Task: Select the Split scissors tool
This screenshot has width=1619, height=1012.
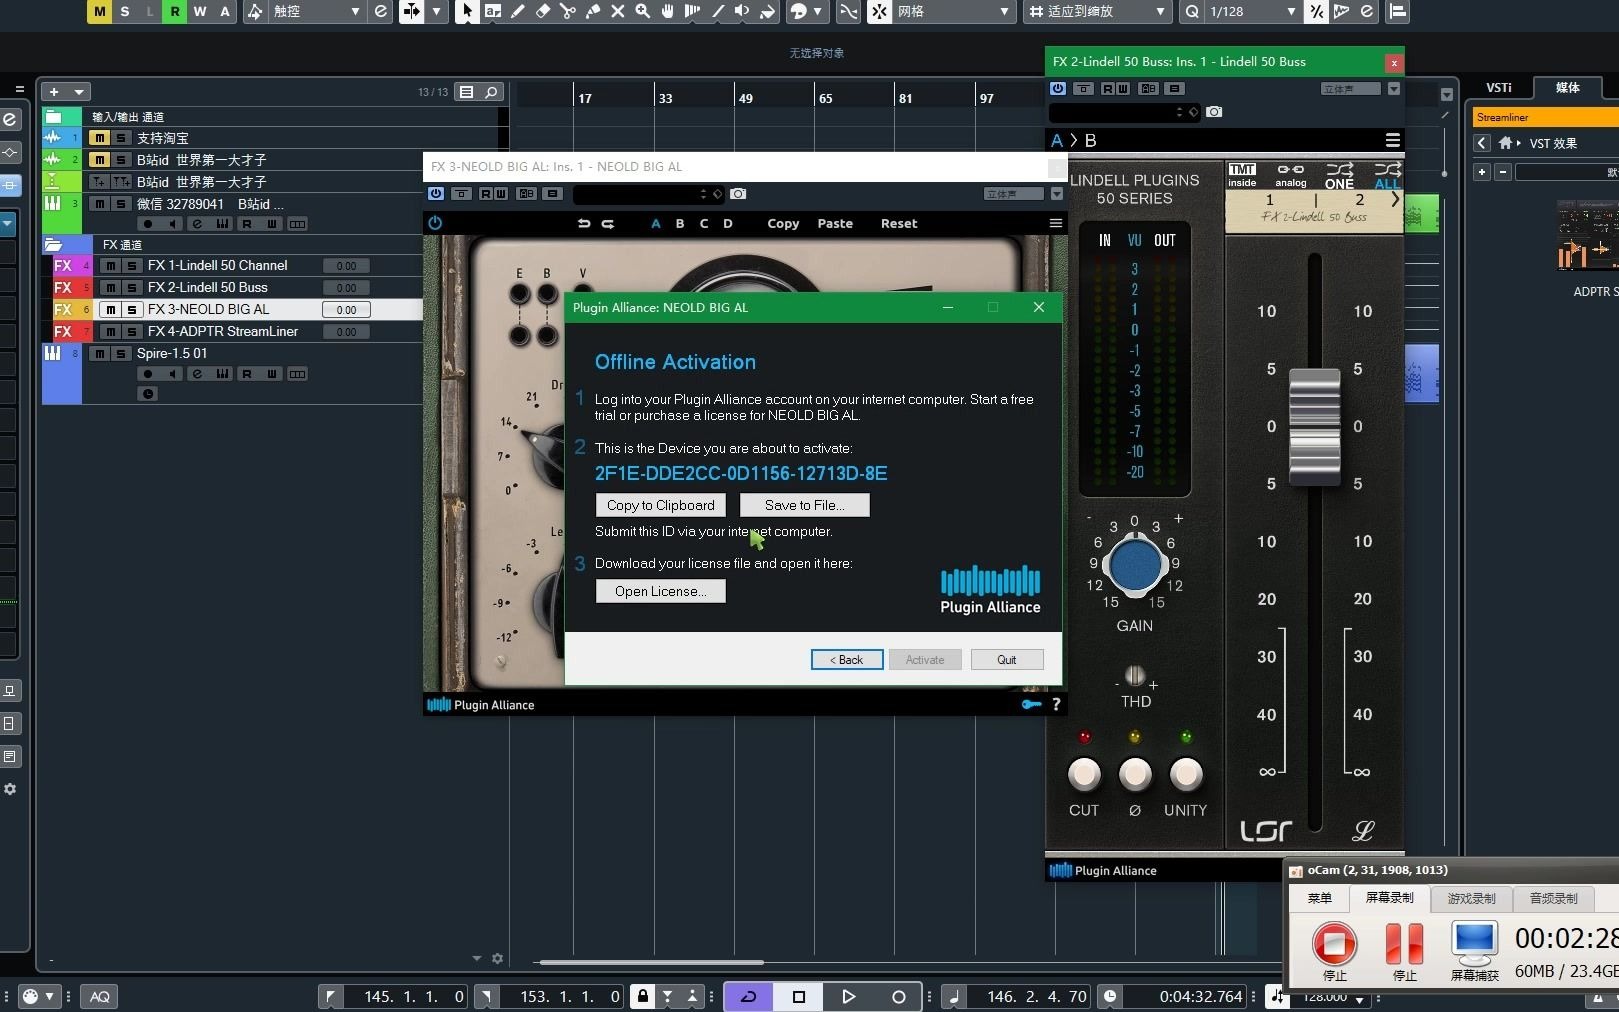Action: [568, 12]
